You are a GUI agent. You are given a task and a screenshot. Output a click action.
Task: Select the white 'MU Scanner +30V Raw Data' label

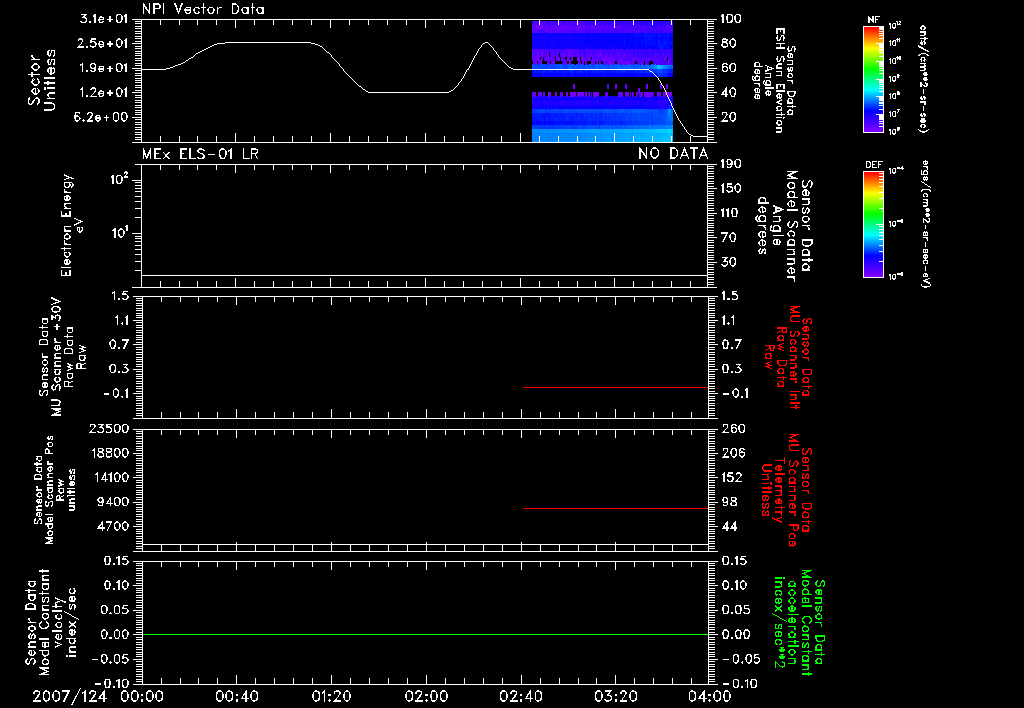(62, 357)
